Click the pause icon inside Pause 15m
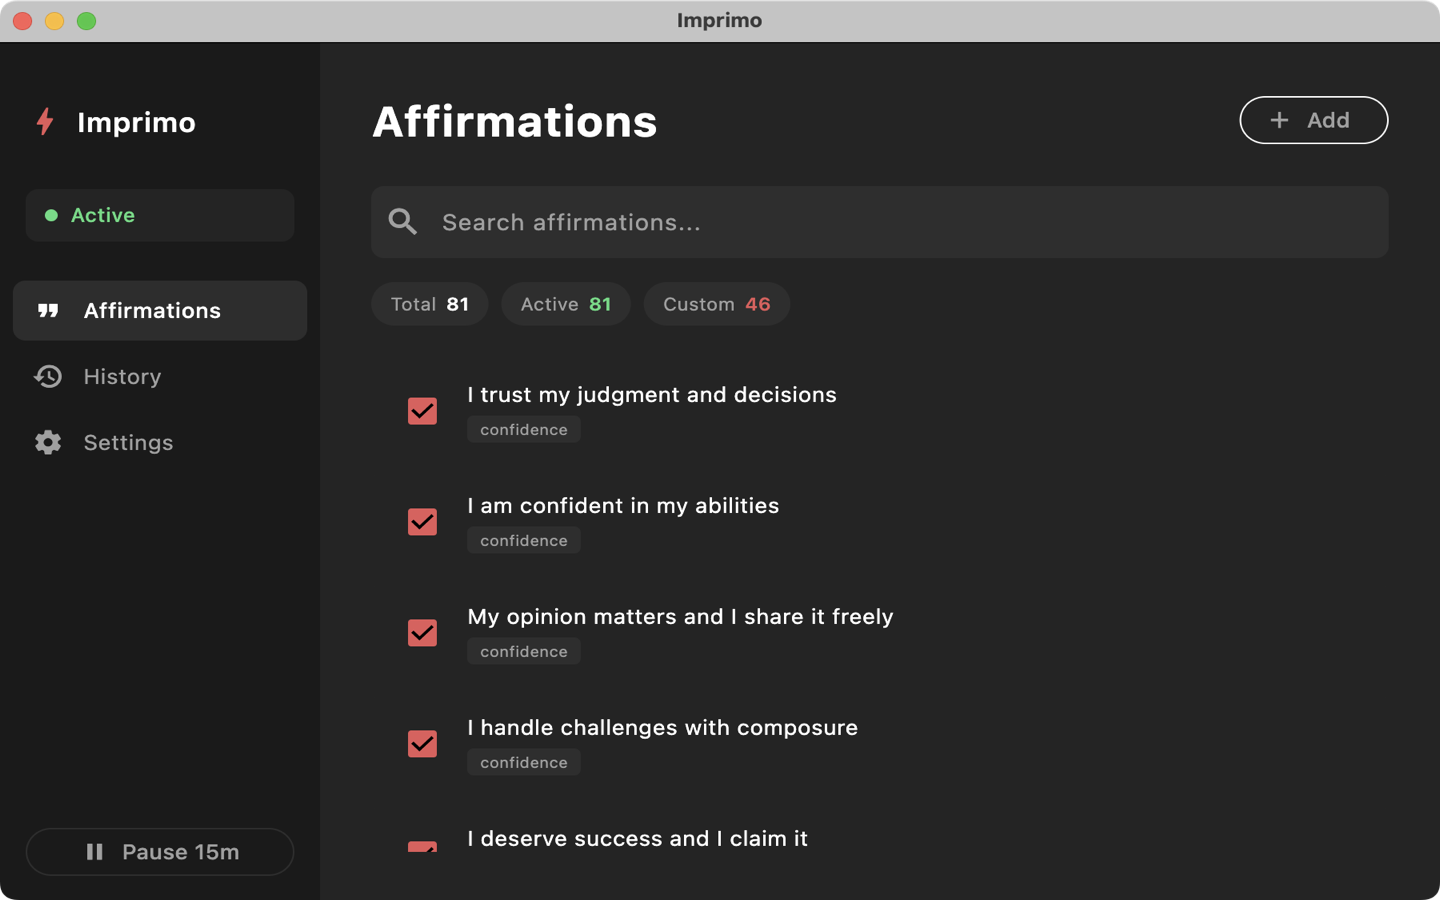This screenshot has height=900, width=1440. coord(94,852)
